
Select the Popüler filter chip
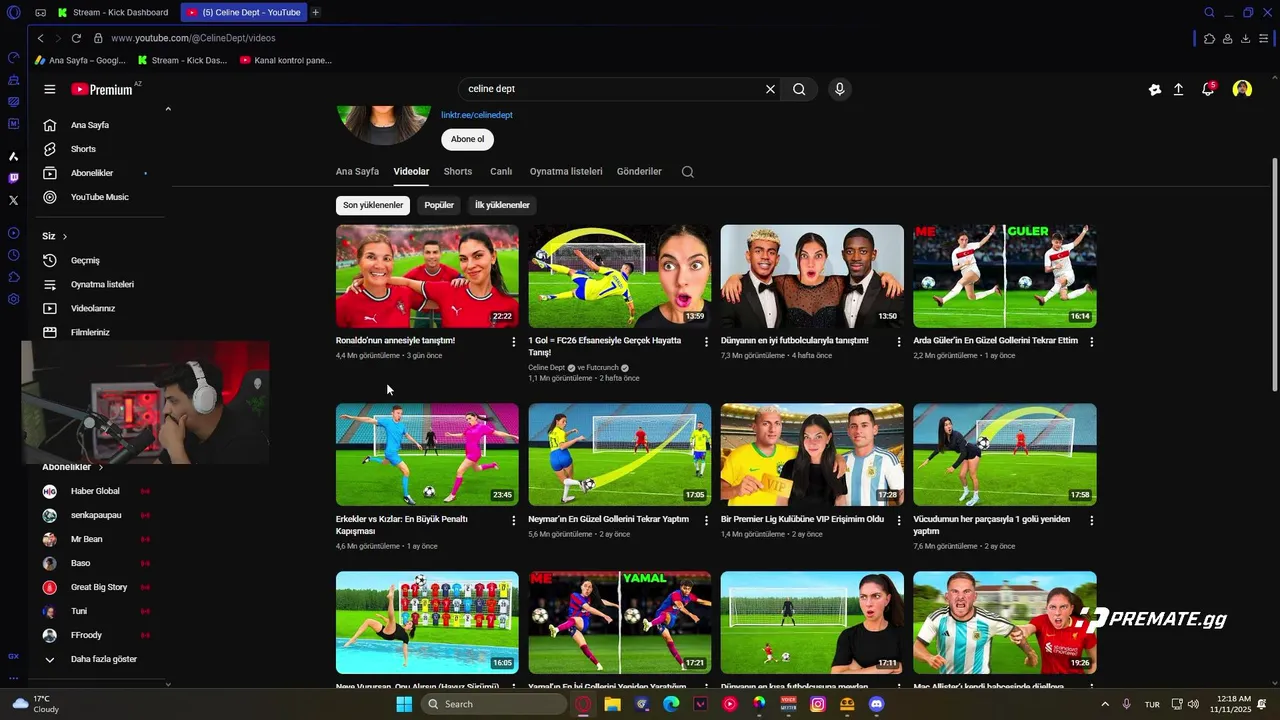click(439, 205)
